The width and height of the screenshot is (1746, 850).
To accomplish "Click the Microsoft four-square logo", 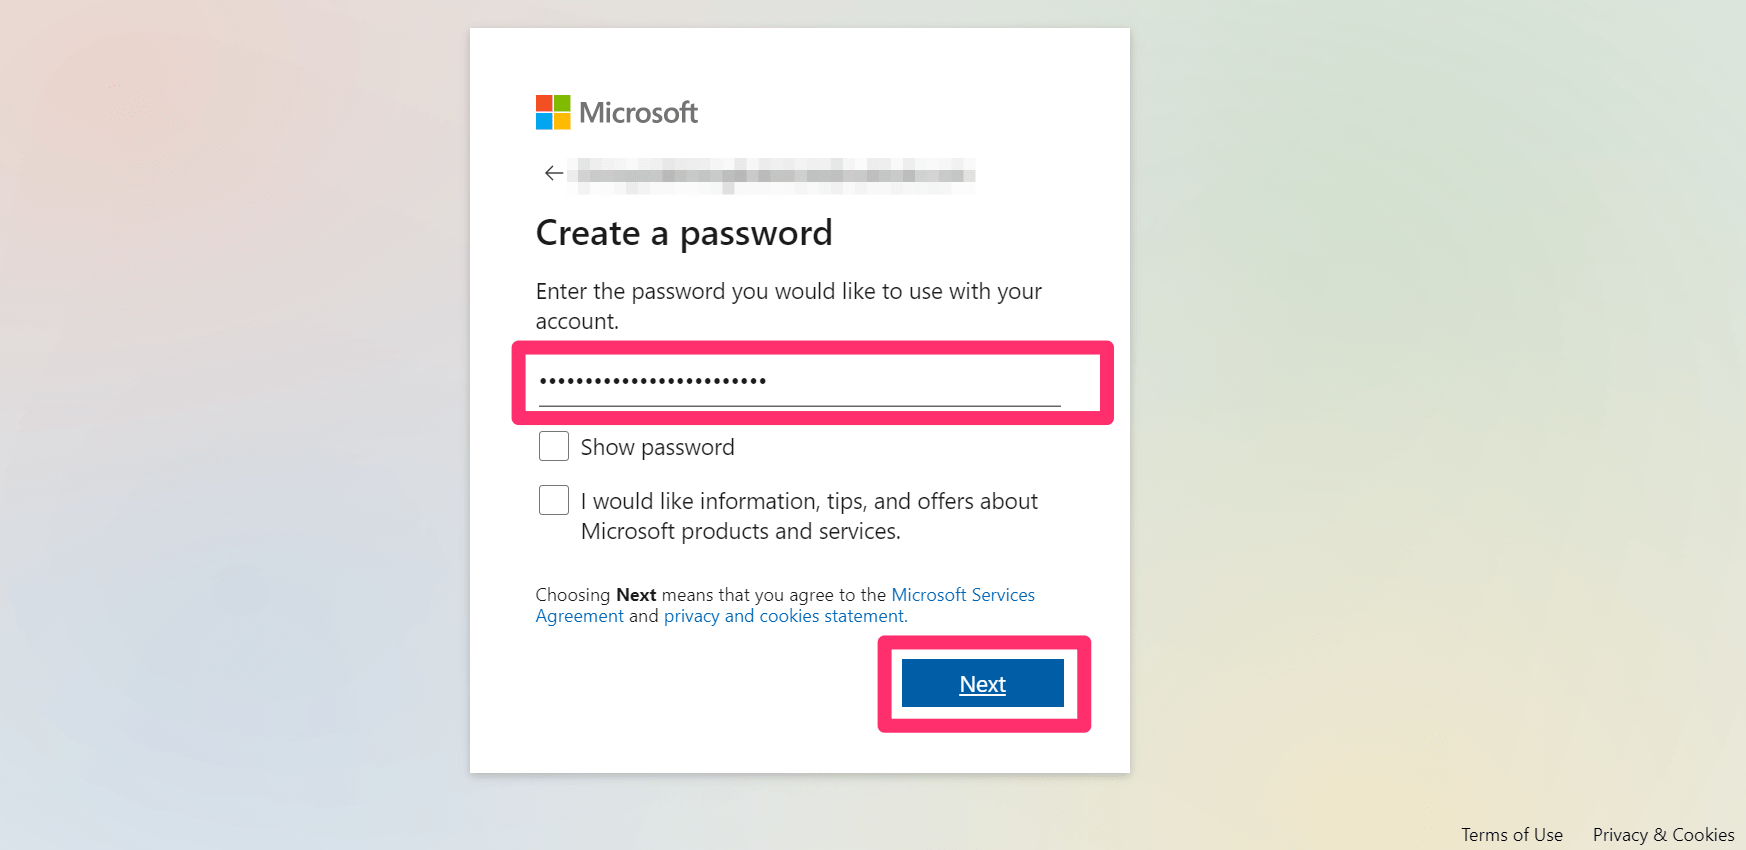I will coord(553,112).
